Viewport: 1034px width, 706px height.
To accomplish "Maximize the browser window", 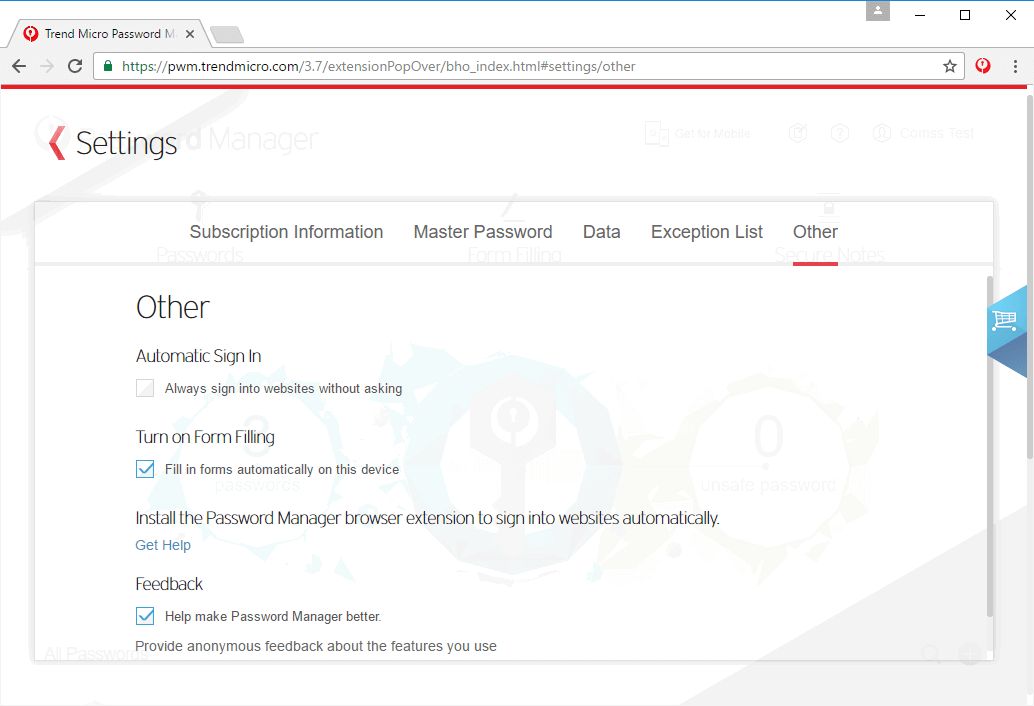I will 965,15.
